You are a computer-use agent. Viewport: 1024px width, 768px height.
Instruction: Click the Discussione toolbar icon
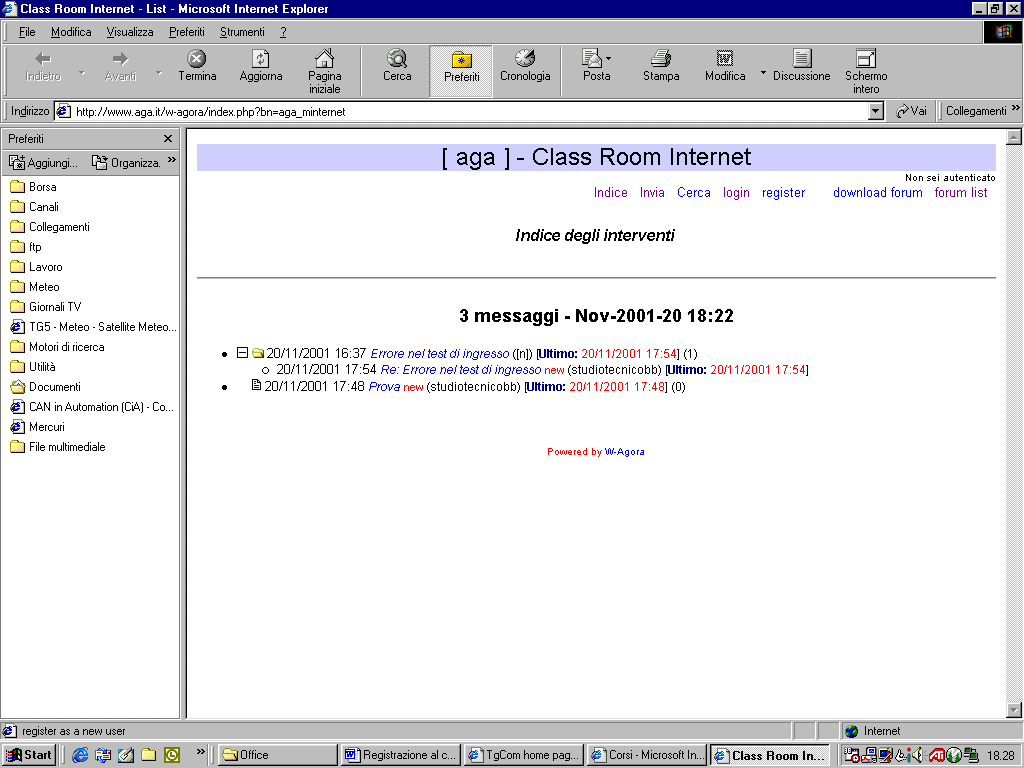801,60
